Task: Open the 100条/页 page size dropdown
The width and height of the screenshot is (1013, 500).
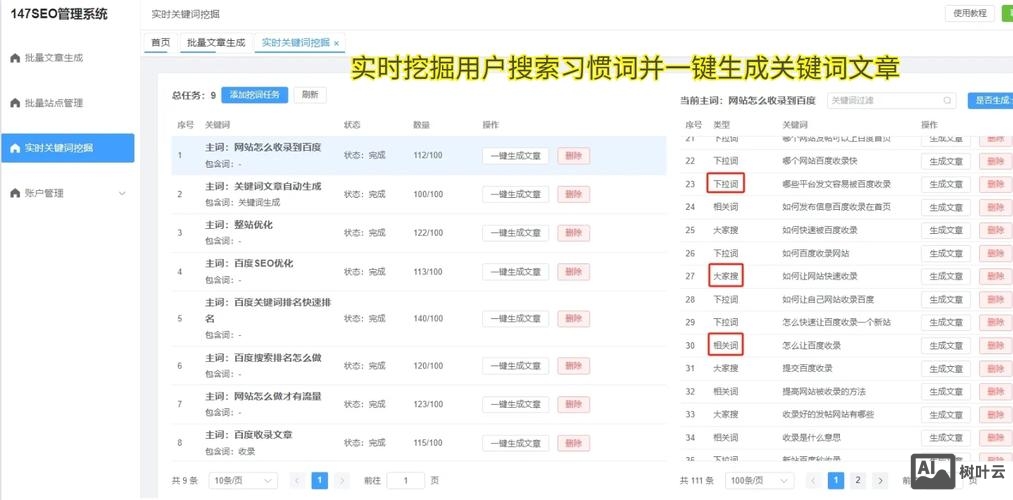Action: (x=760, y=481)
